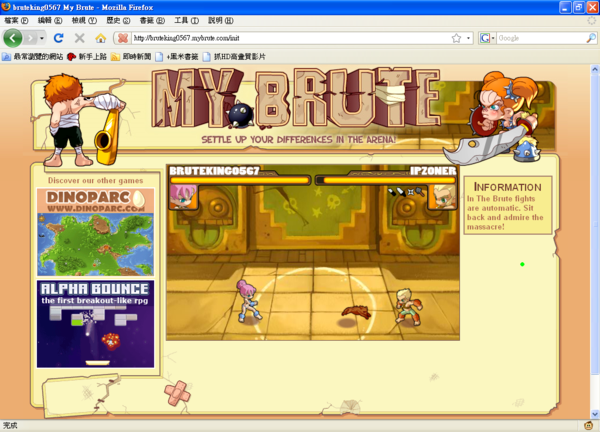Click the page scrollbar down arrow

tap(595, 414)
